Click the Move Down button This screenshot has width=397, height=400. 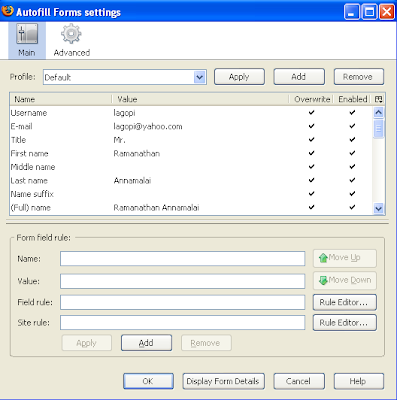coord(345,280)
